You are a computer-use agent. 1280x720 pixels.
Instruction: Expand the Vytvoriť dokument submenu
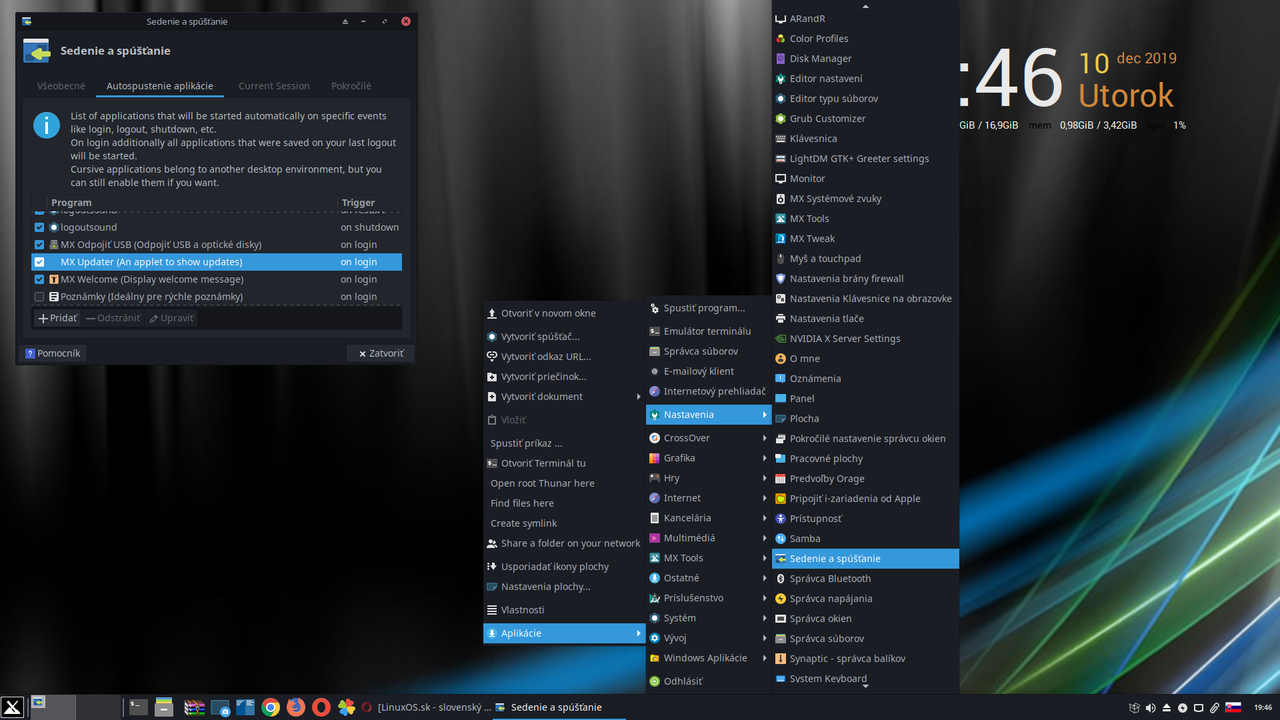564,396
